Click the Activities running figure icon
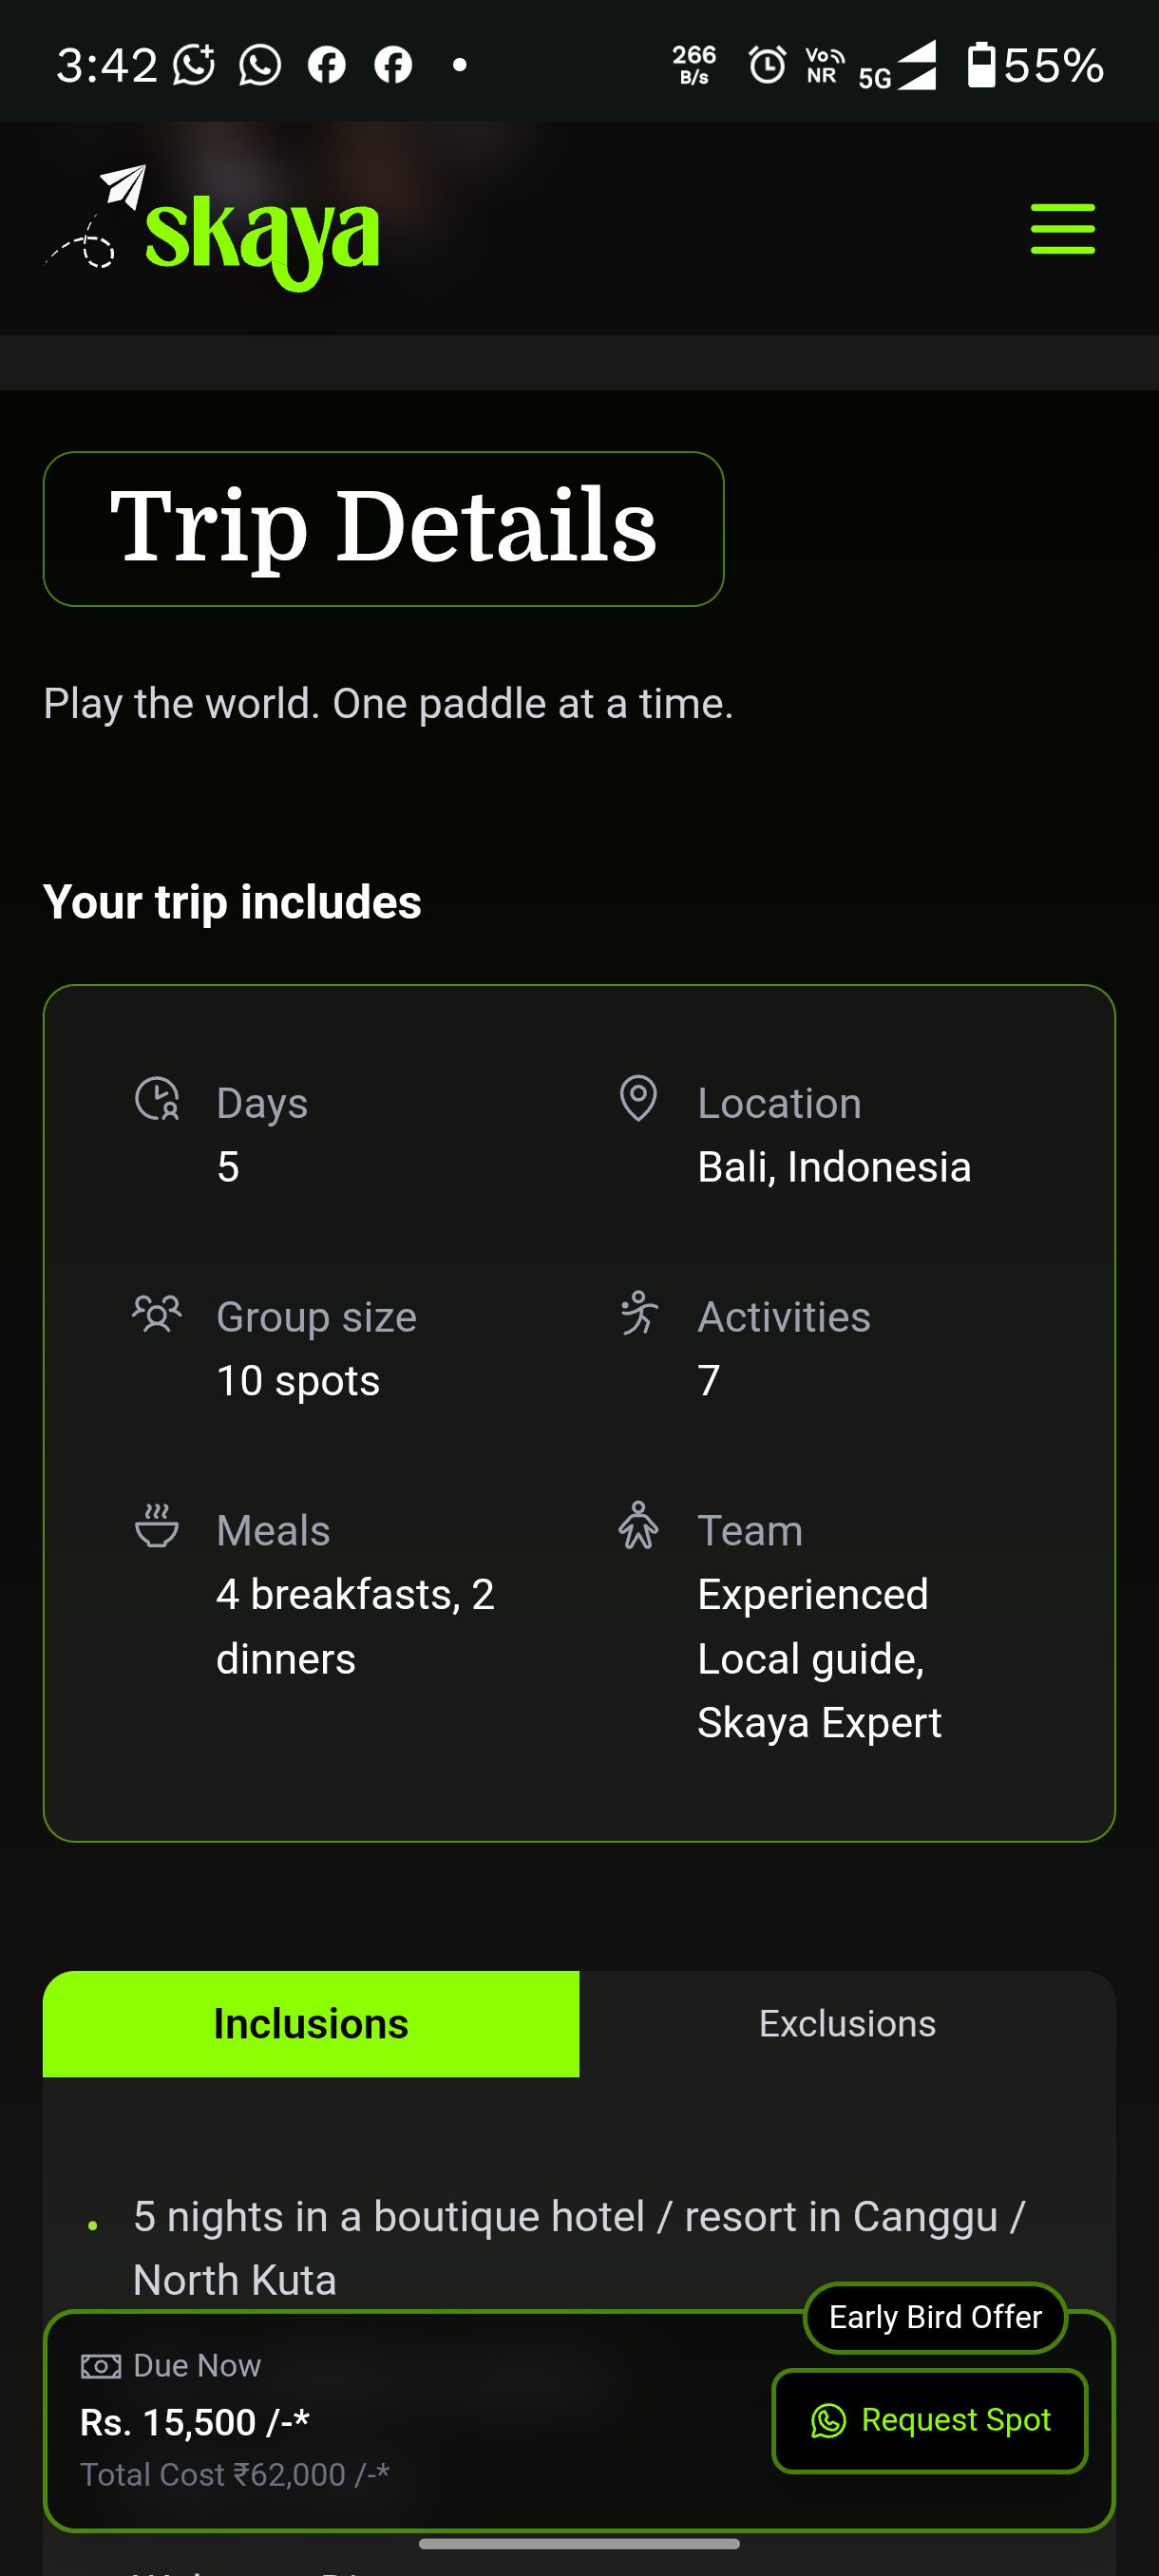The height and width of the screenshot is (2576, 1159). pos(639,1313)
